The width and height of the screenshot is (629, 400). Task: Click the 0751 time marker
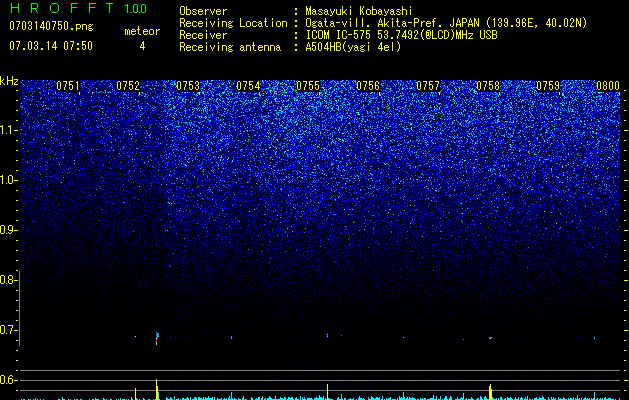[68, 86]
